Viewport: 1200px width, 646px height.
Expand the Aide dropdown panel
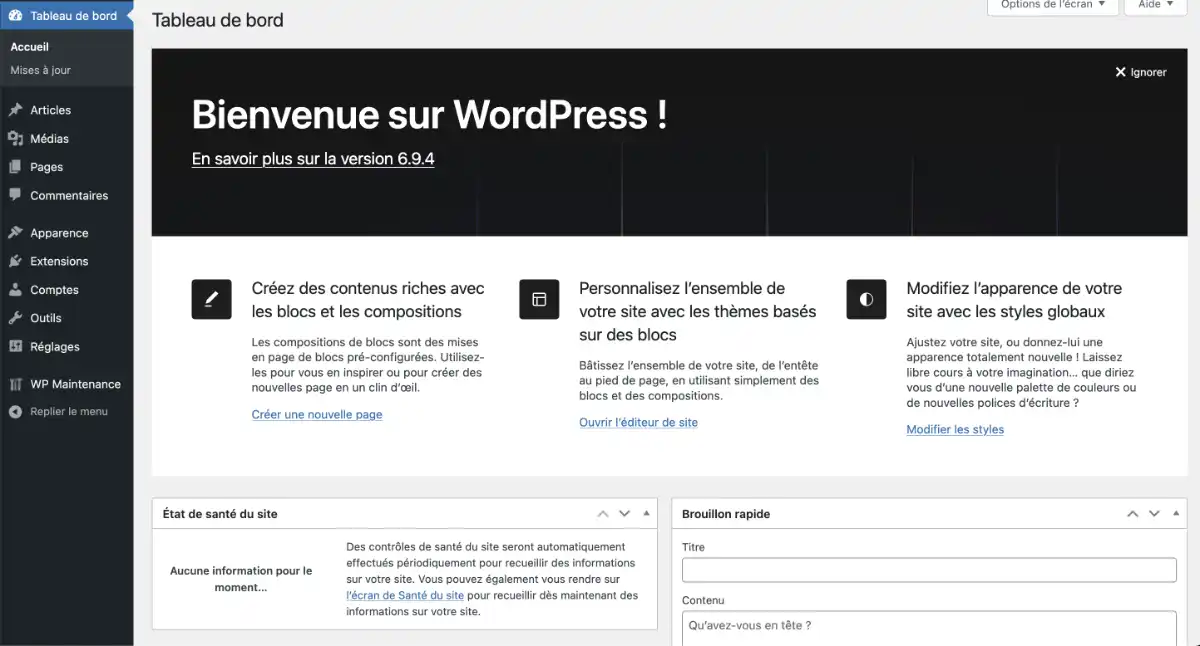click(x=1155, y=5)
